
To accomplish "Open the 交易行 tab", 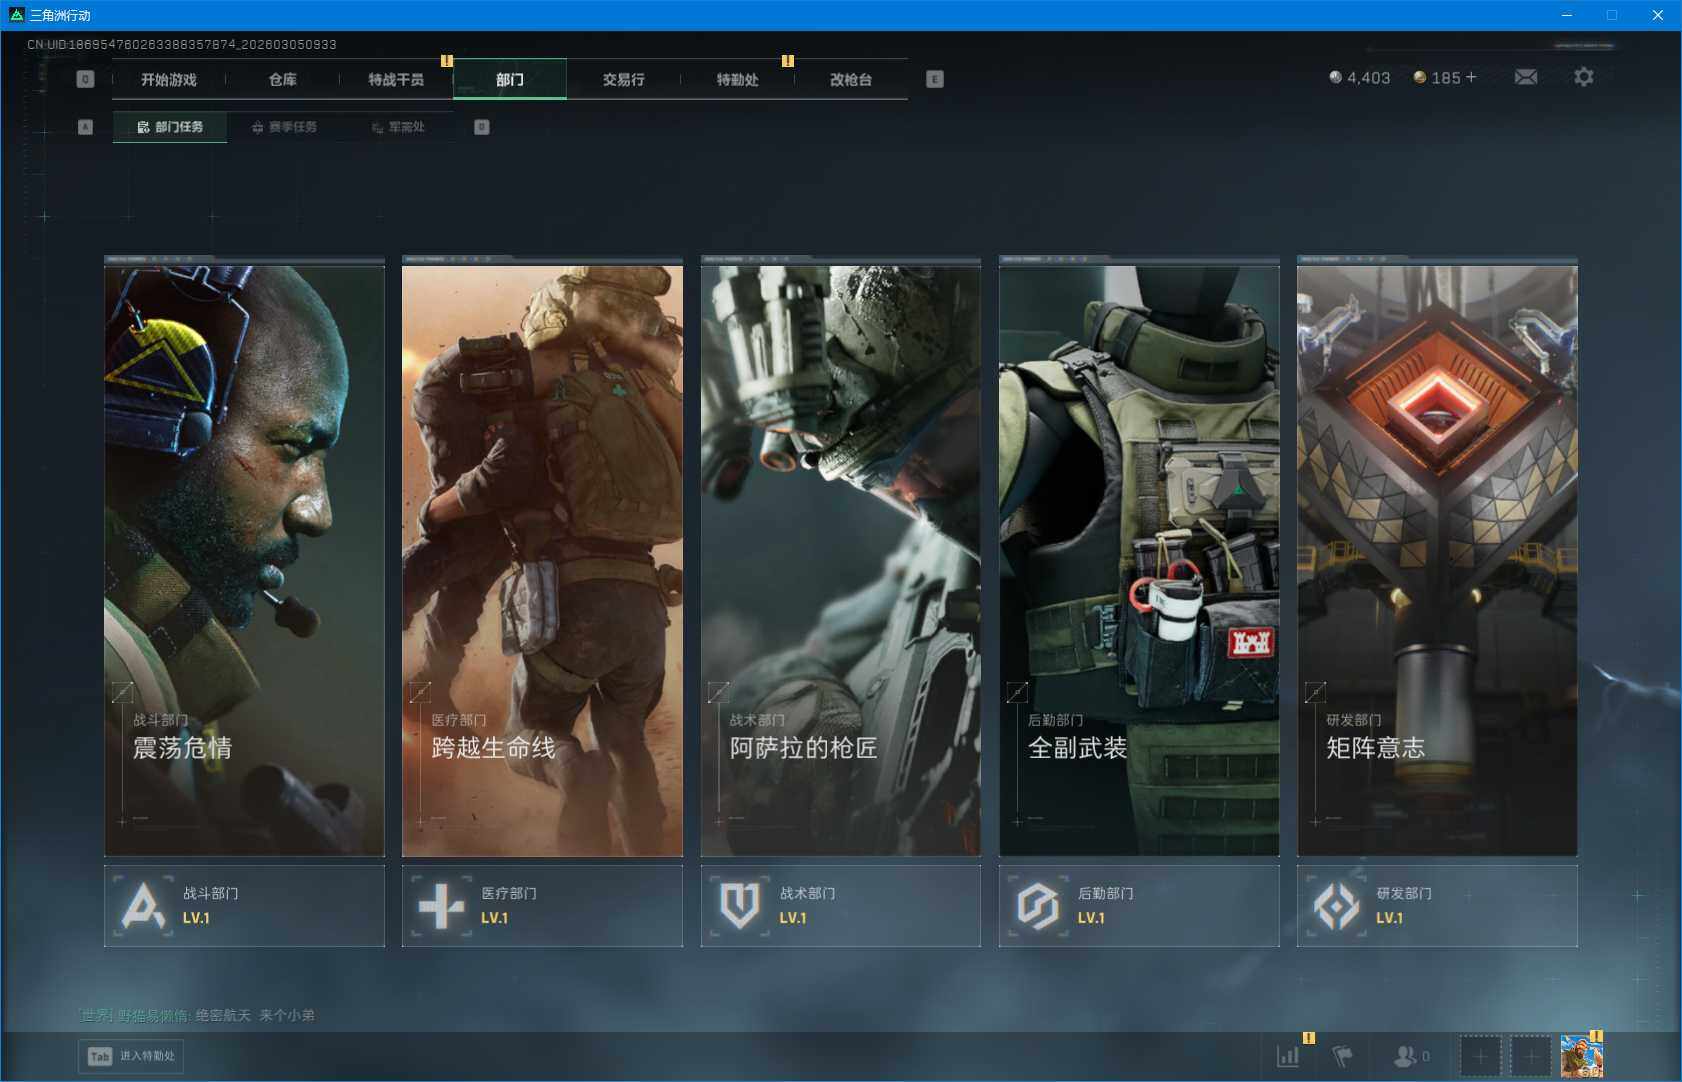I will (x=623, y=80).
